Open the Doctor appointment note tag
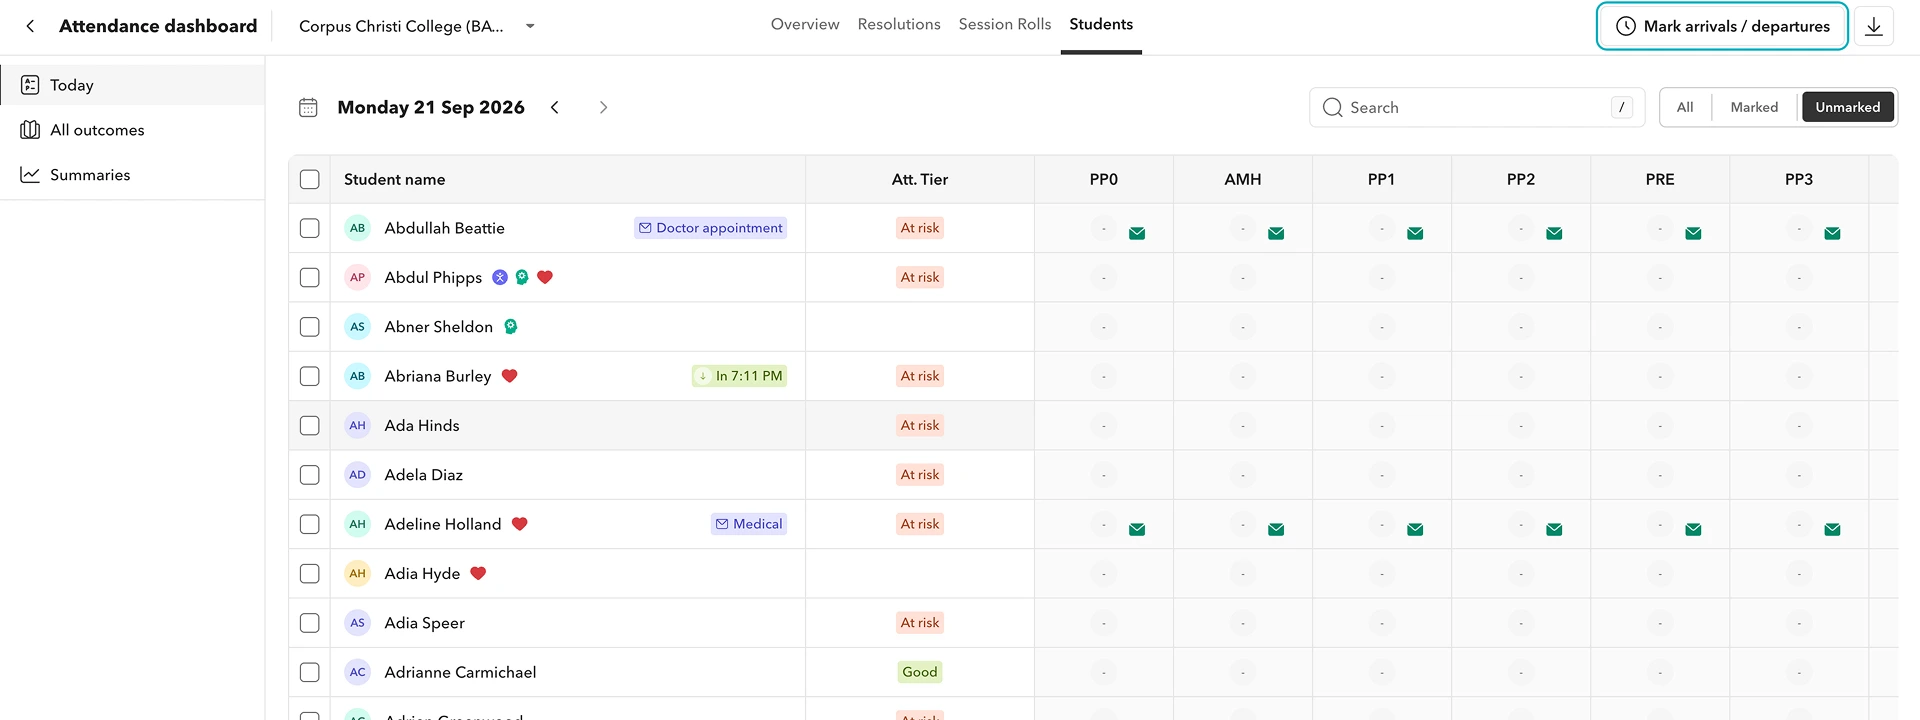This screenshot has width=1920, height=720. coord(711,228)
